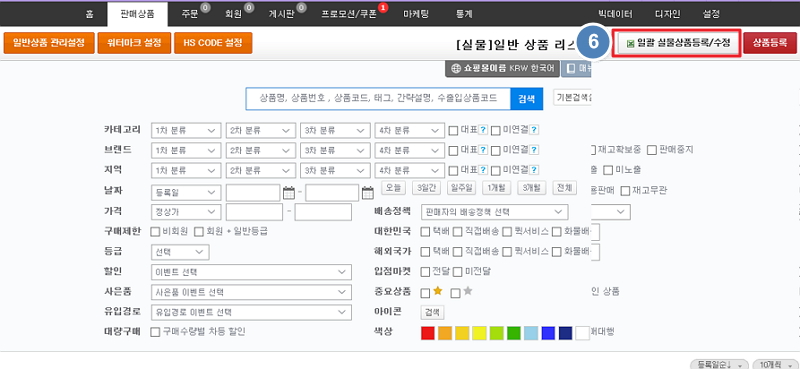Open the 등록일순 sort dropdown
The image size is (800, 369).
(719, 364)
